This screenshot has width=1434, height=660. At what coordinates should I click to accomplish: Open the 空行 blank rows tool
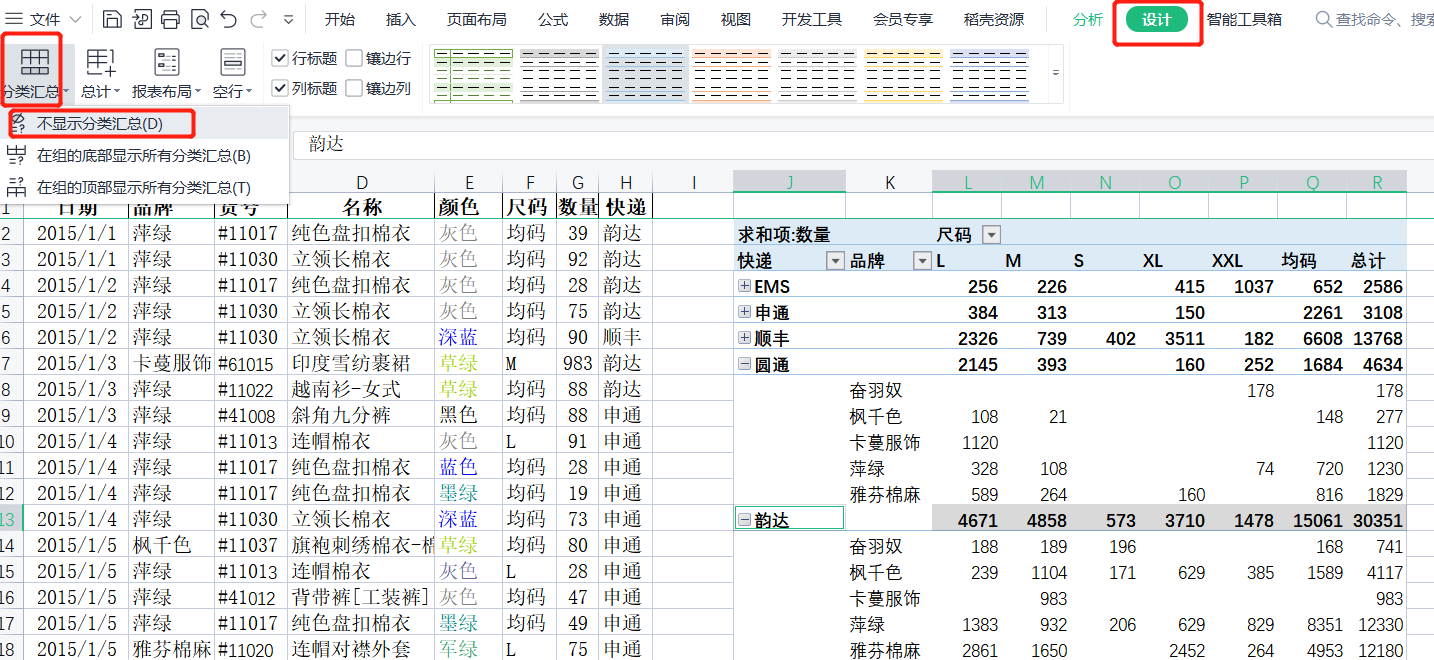(x=232, y=73)
